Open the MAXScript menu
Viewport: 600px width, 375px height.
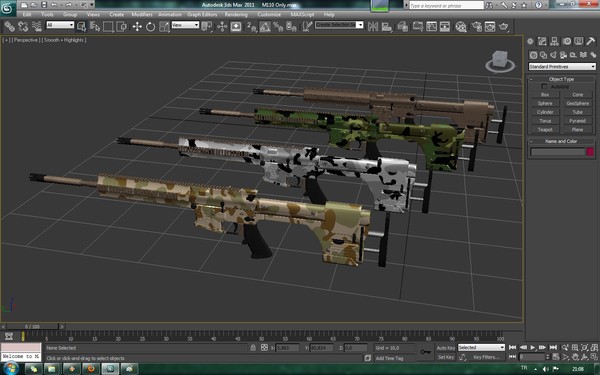[x=302, y=15]
